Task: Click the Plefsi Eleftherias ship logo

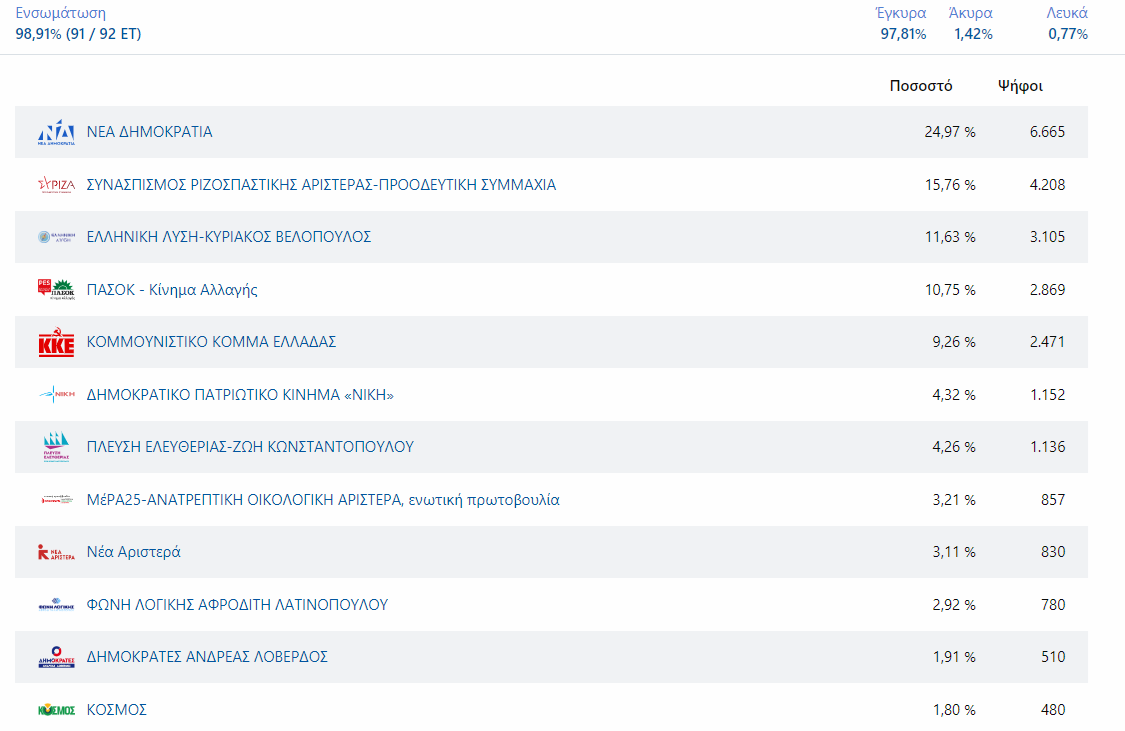Action: pos(56,447)
